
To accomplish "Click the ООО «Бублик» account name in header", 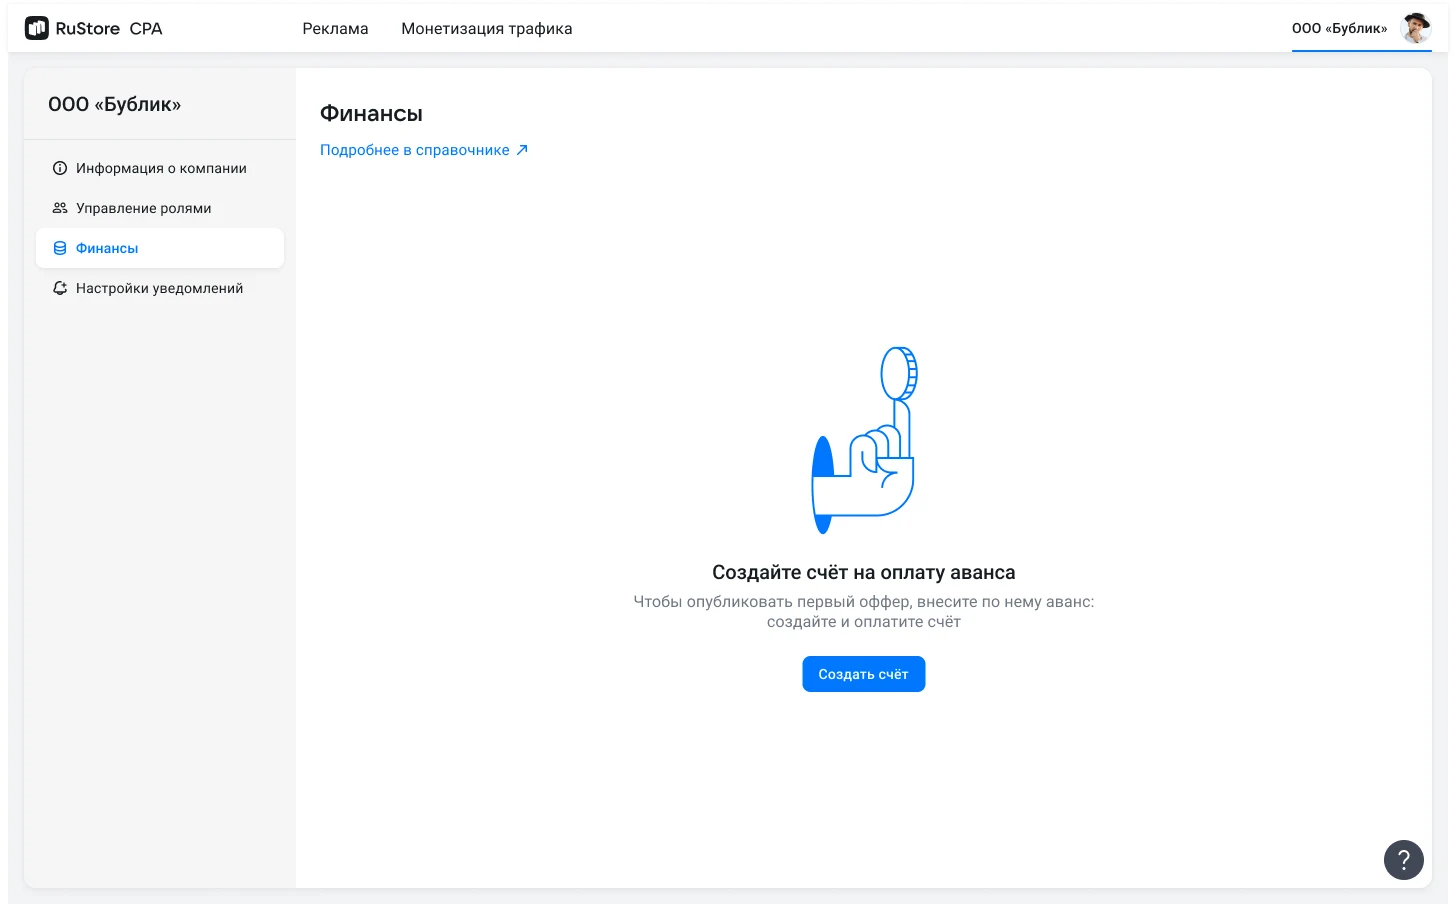I will point(1339,28).
